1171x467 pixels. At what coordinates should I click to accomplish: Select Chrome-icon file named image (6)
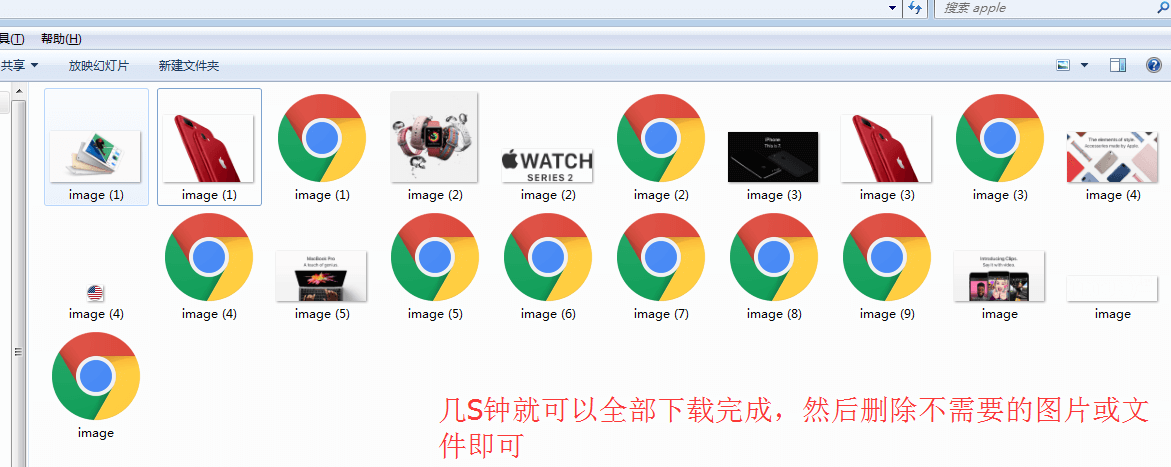547,266
